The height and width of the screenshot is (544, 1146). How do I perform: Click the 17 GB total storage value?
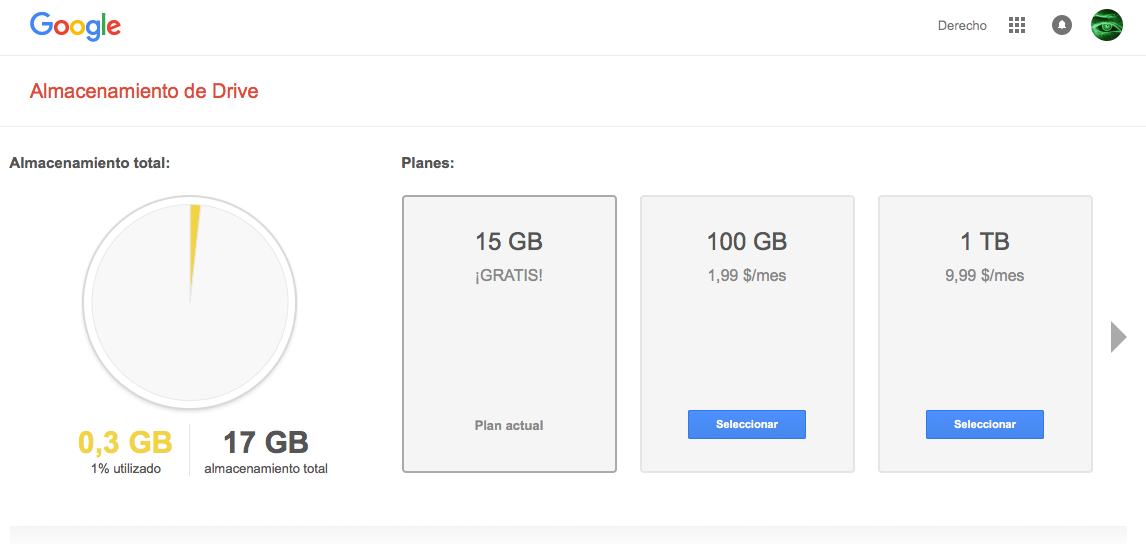coord(265,442)
